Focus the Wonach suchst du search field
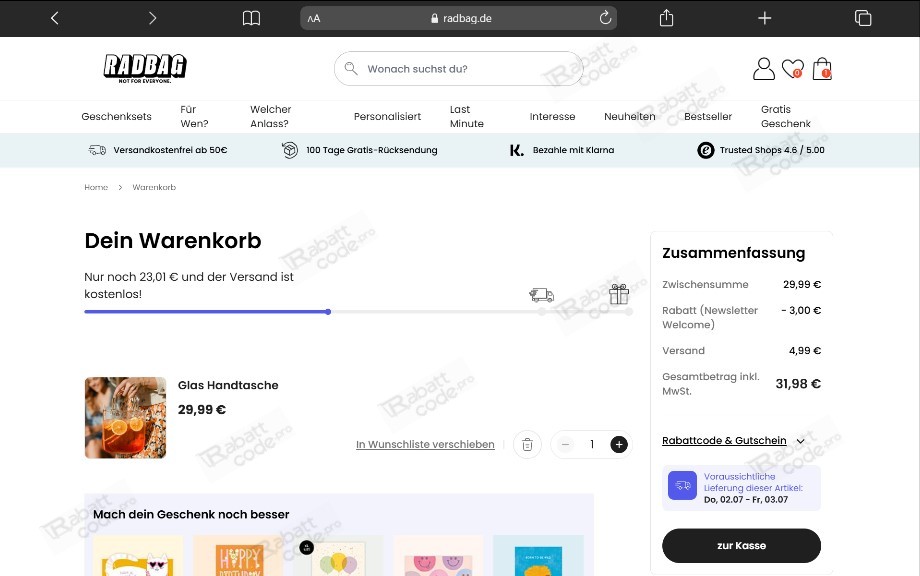Screen dimensions: 920x576 click(458, 69)
